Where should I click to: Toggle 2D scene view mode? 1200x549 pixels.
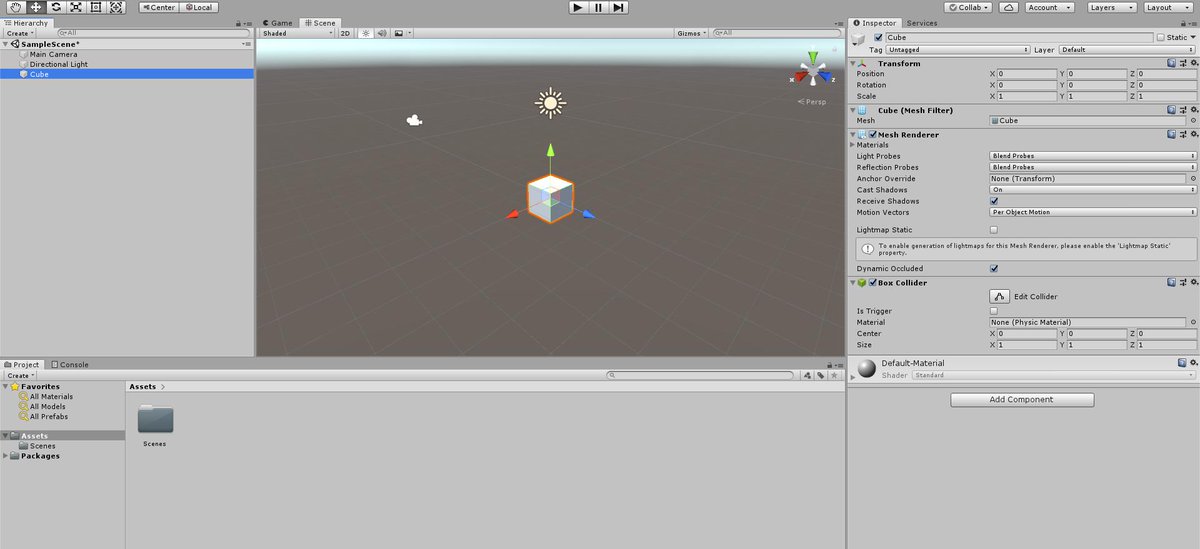point(345,33)
